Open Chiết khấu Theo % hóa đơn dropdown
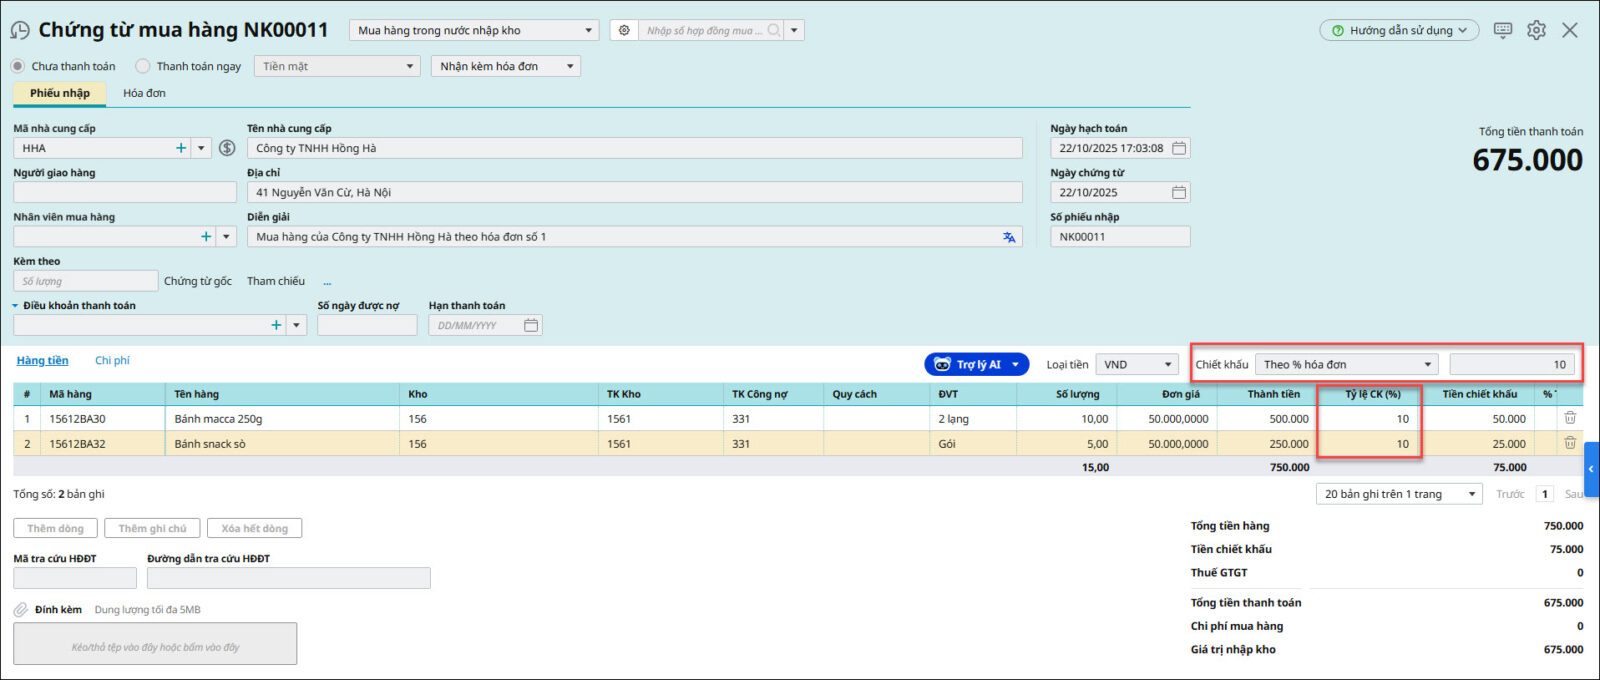Viewport: 1600px width, 680px height. click(1346, 365)
